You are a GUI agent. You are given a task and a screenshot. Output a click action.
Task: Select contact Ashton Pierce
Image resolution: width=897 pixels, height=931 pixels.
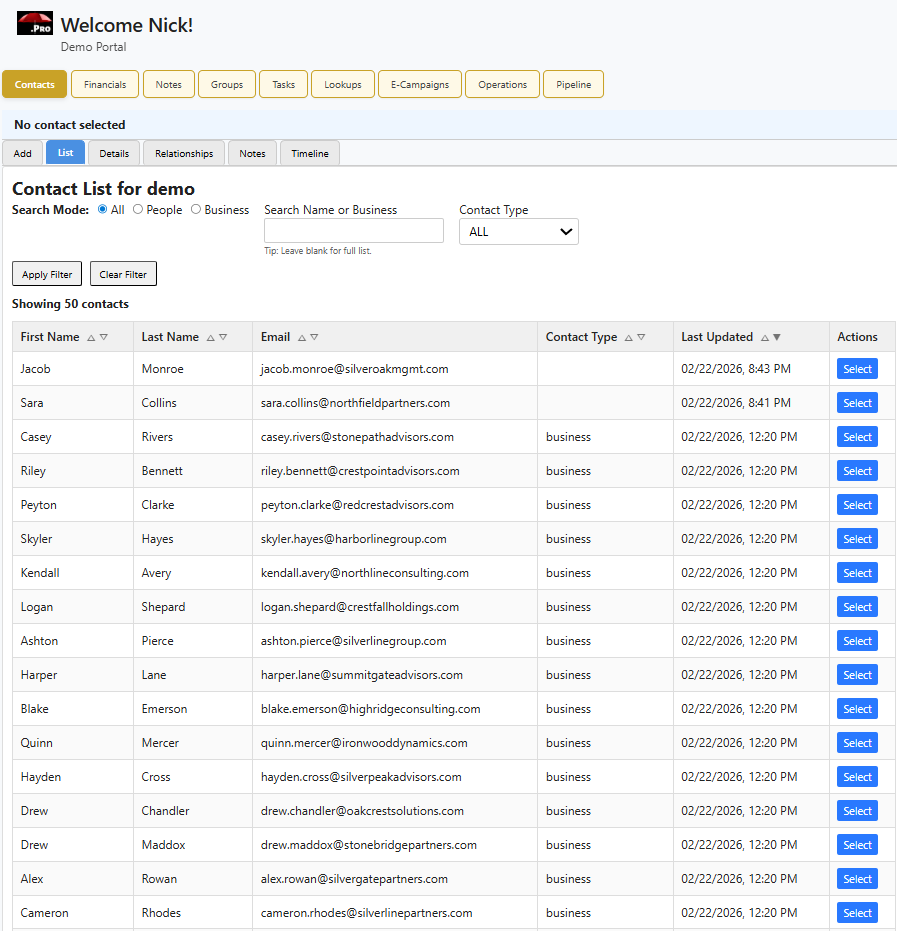point(857,641)
